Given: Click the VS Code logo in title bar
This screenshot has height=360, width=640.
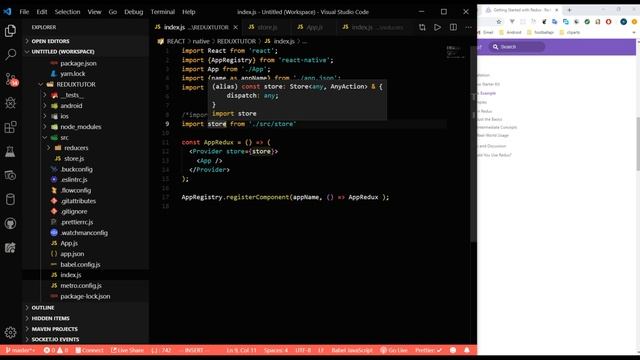Looking at the screenshot, I should coord(7,12).
